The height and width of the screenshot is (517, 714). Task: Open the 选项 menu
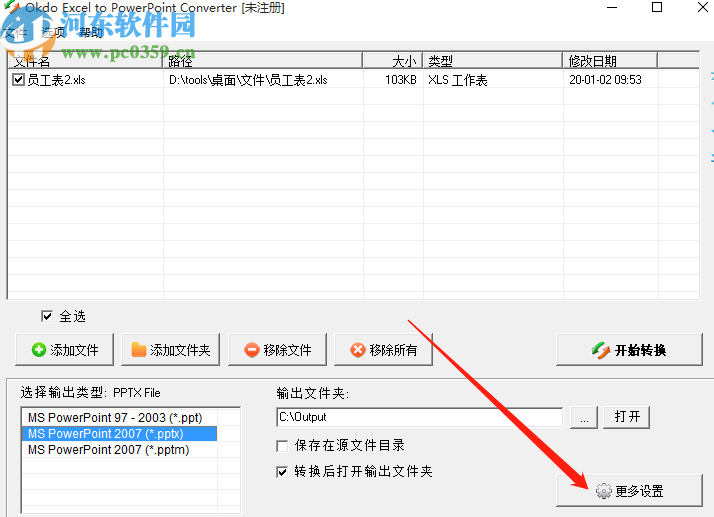53,32
